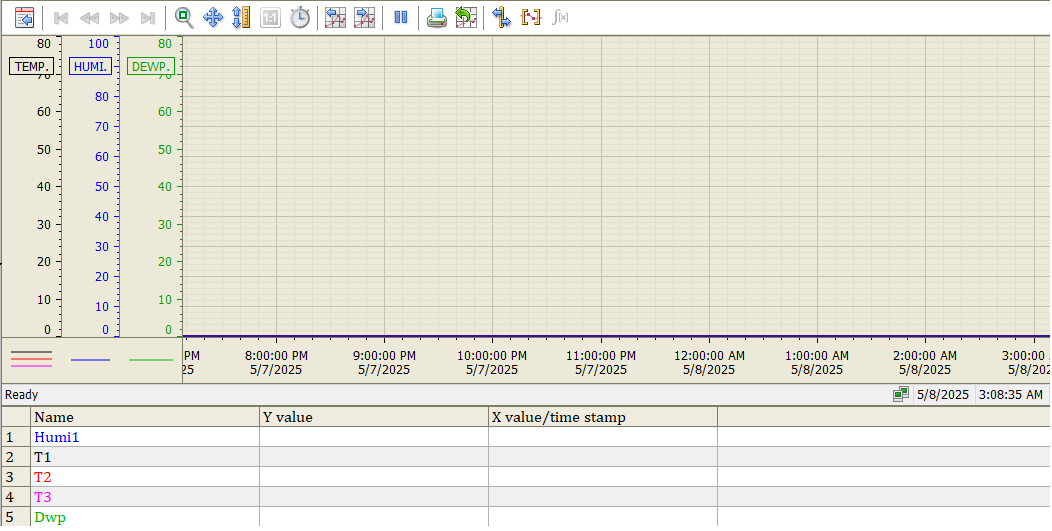Click the zoom magnifier tool
The height and width of the screenshot is (531, 1052).
[184, 17]
